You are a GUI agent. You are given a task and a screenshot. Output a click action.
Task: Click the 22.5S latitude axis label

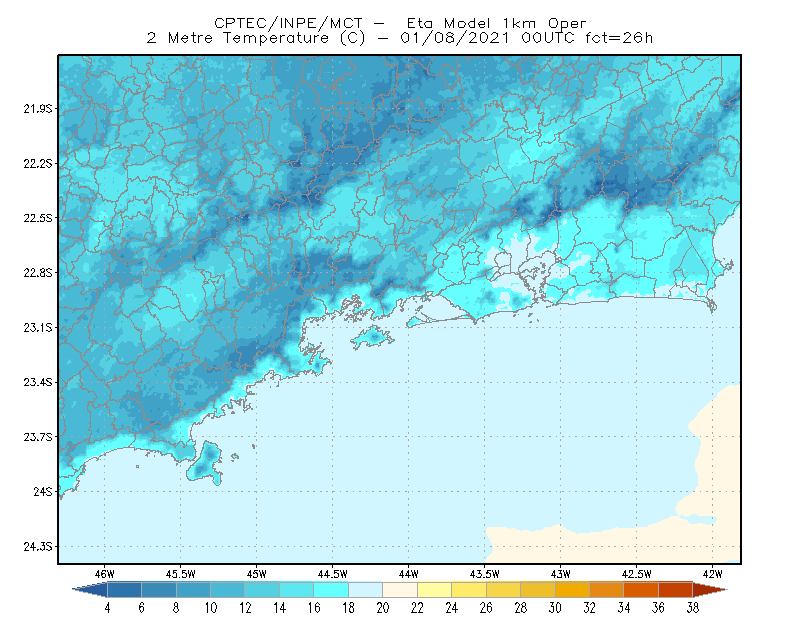[38, 218]
